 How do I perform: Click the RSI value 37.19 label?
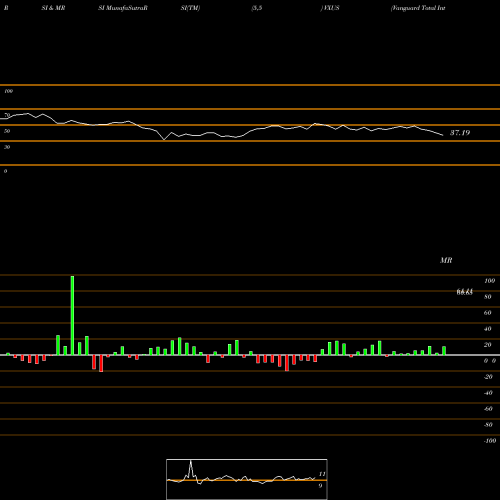point(460,133)
